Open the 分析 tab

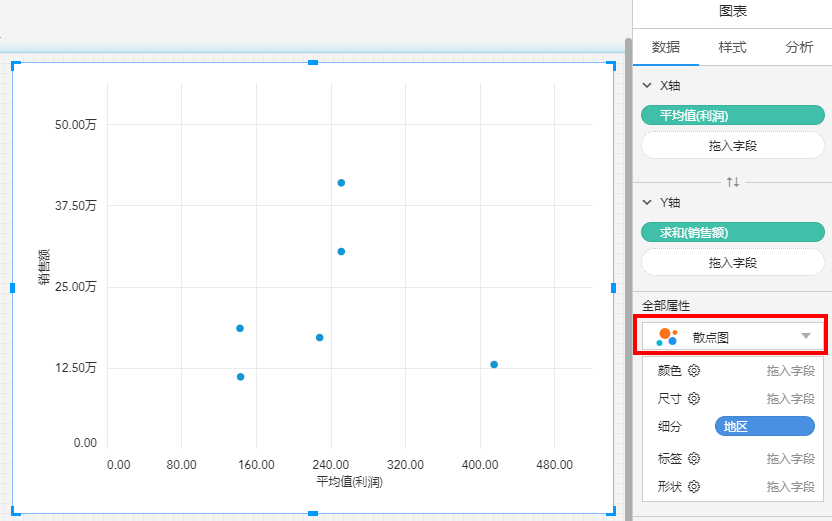(x=799, y=47)
